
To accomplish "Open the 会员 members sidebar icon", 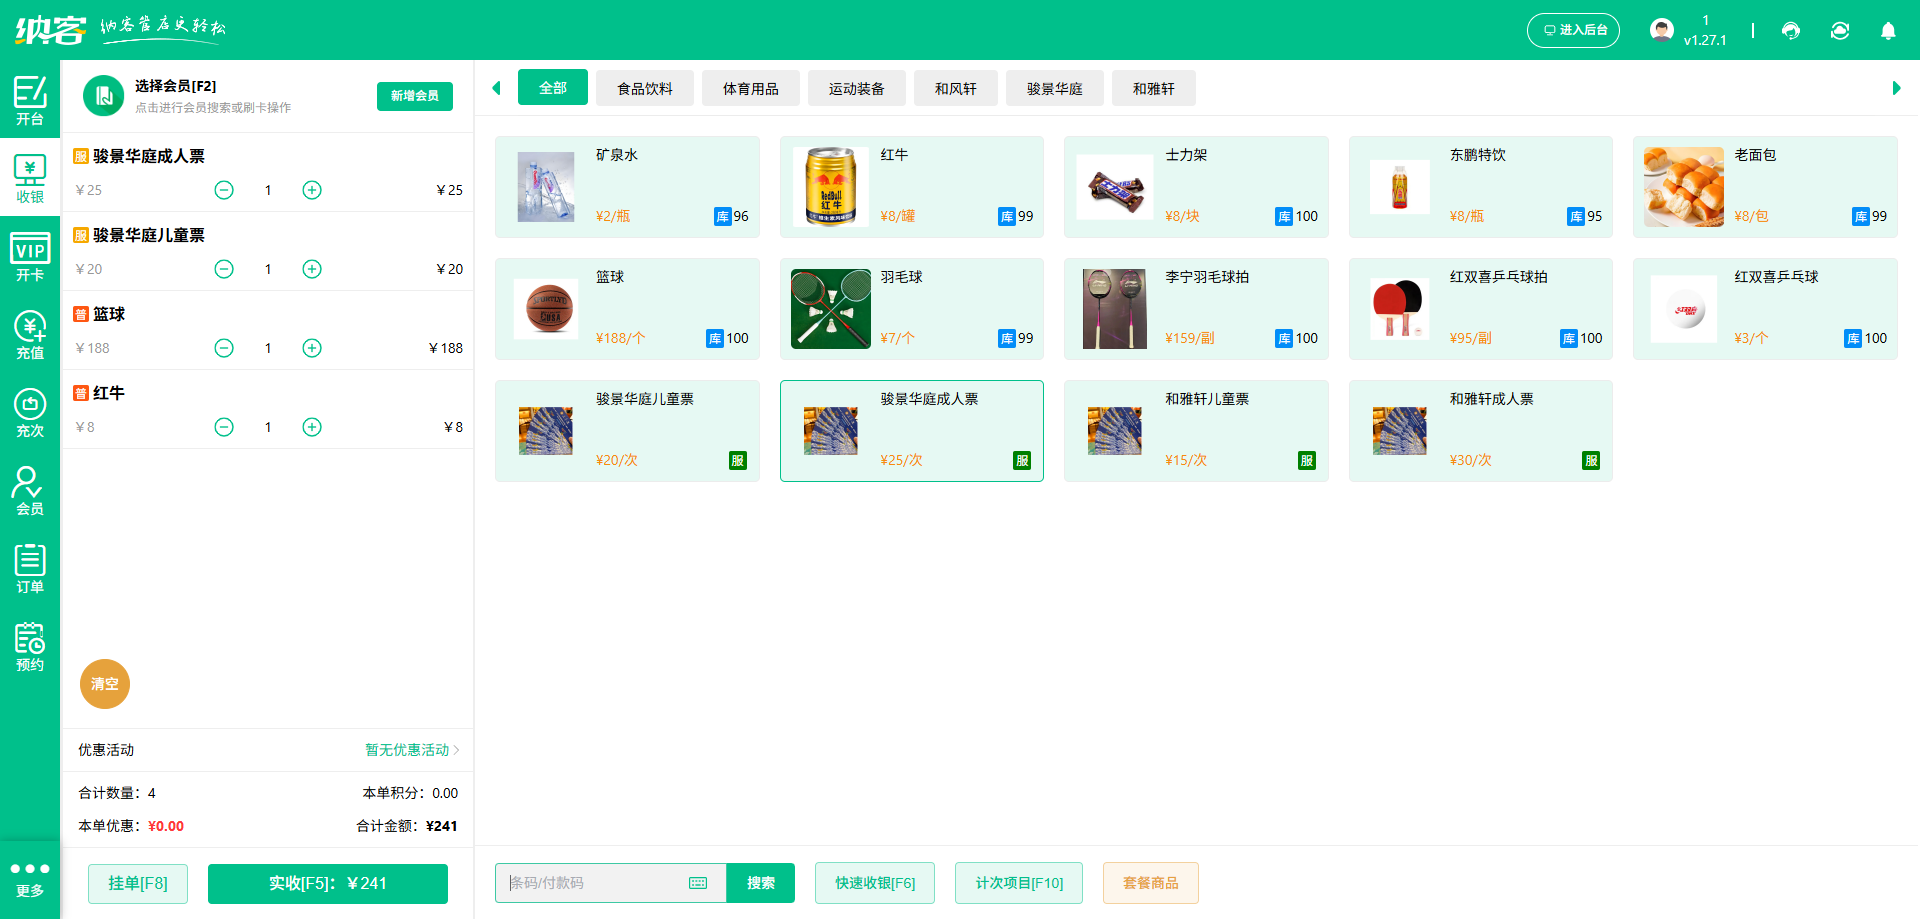I will [30, 490].
